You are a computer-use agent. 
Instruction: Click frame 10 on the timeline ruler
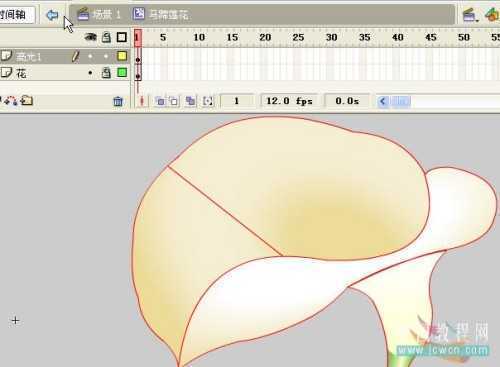pyautogui.click(x=199, y=37)
